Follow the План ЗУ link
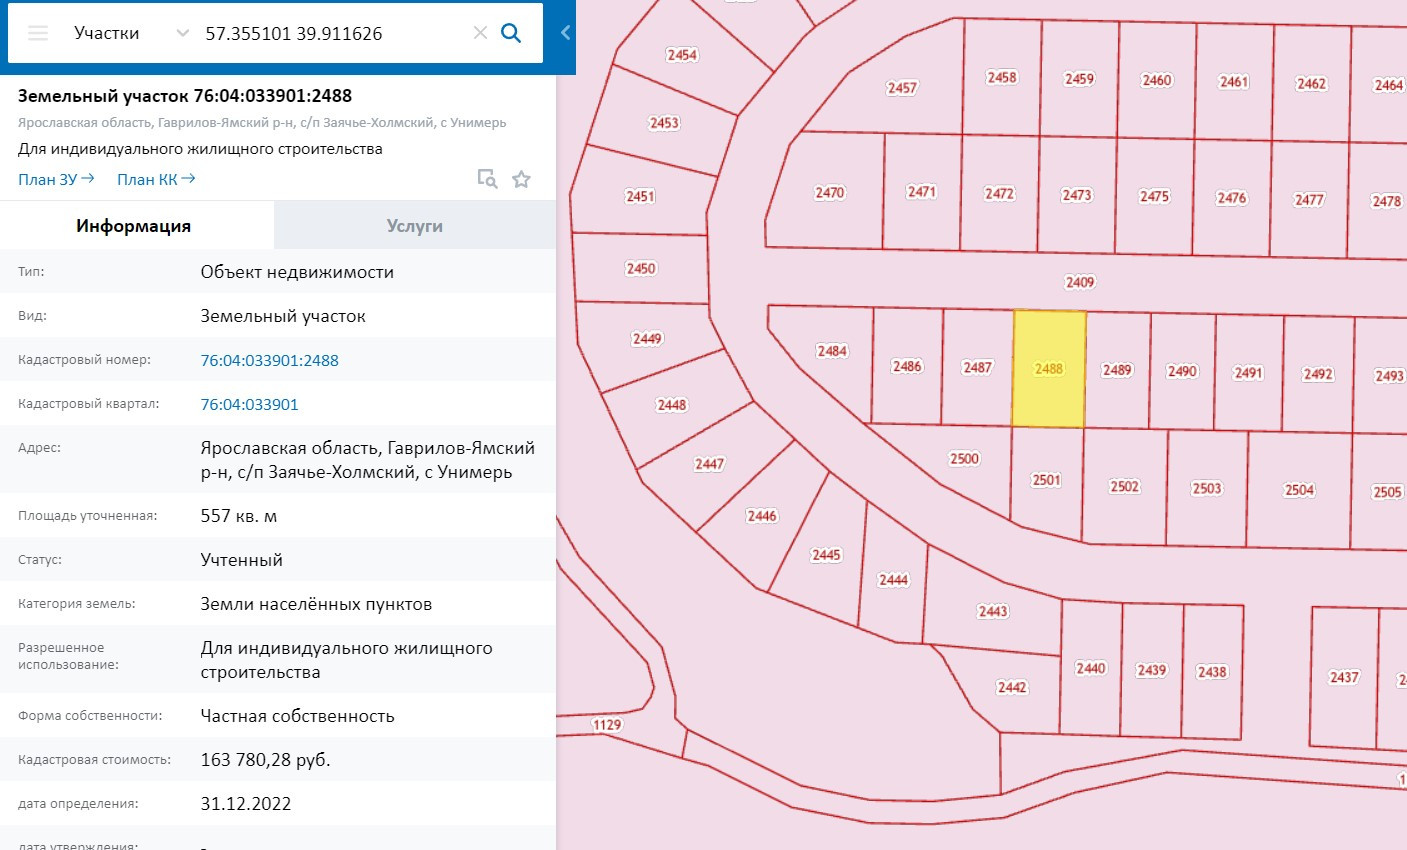Screen dimensions: 1407x850 tap(56, 180)
